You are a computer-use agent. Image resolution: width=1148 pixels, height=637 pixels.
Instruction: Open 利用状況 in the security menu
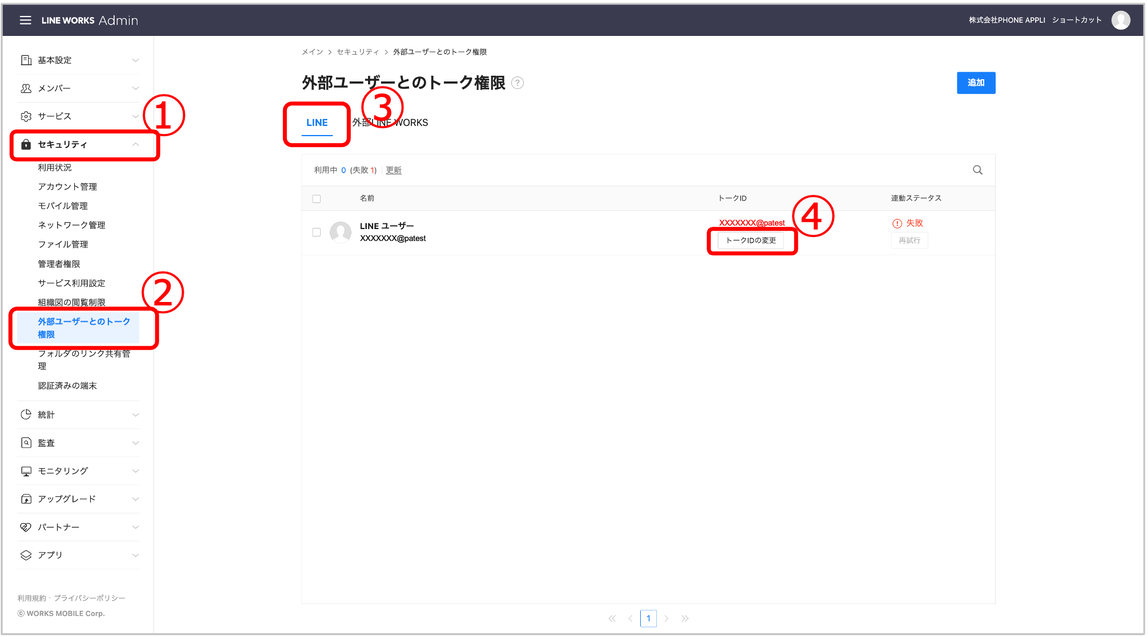click(55, 168)
